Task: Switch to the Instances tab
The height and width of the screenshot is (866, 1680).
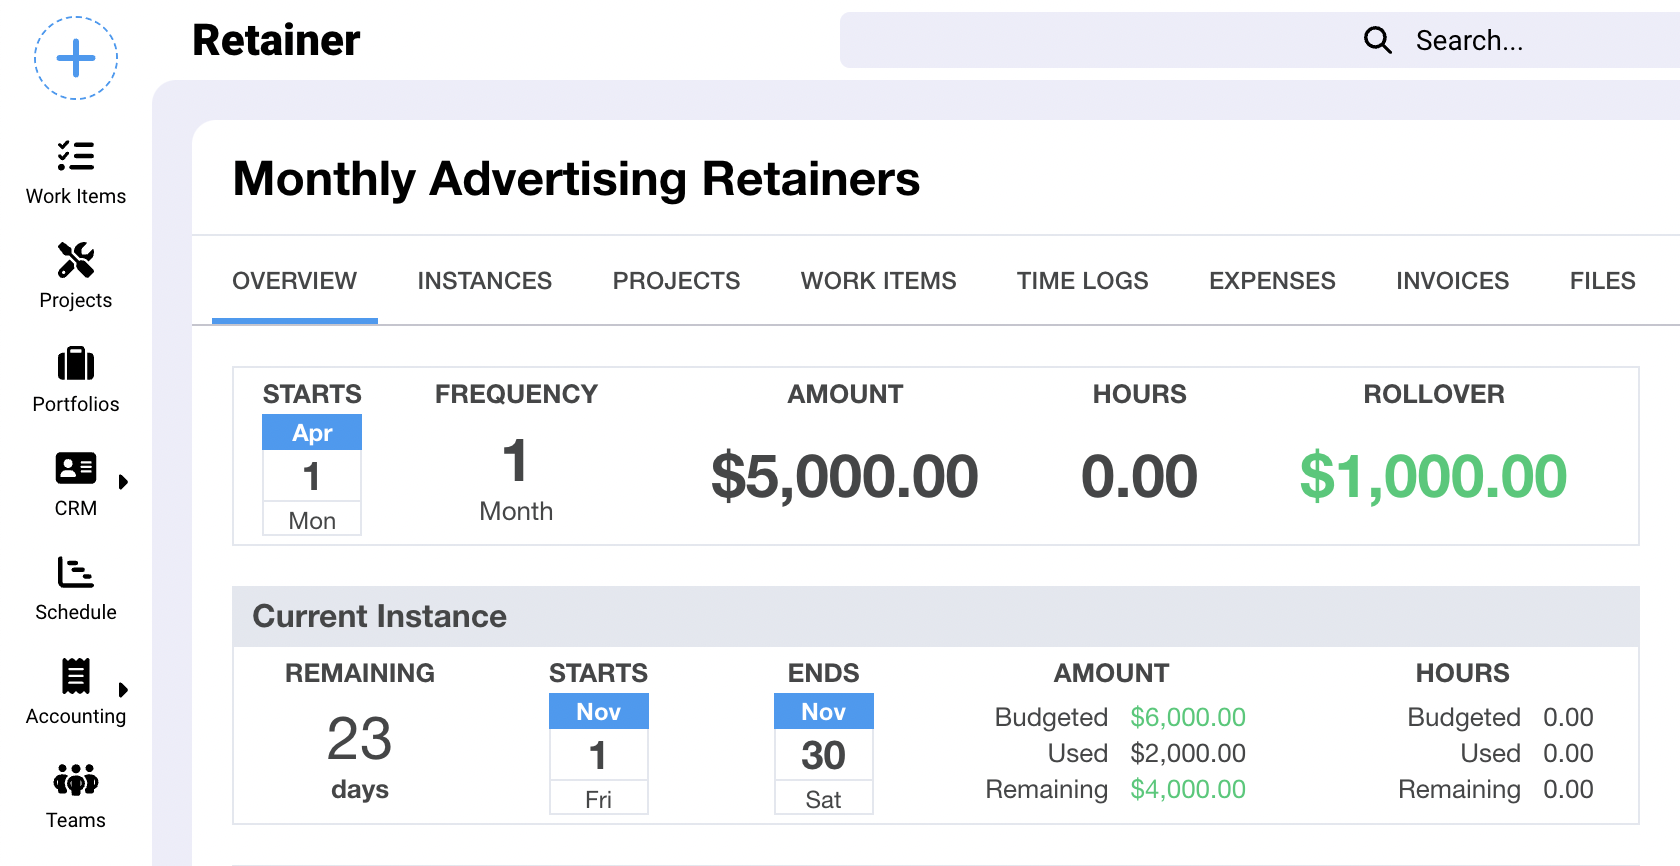Action: click(484, 281)
